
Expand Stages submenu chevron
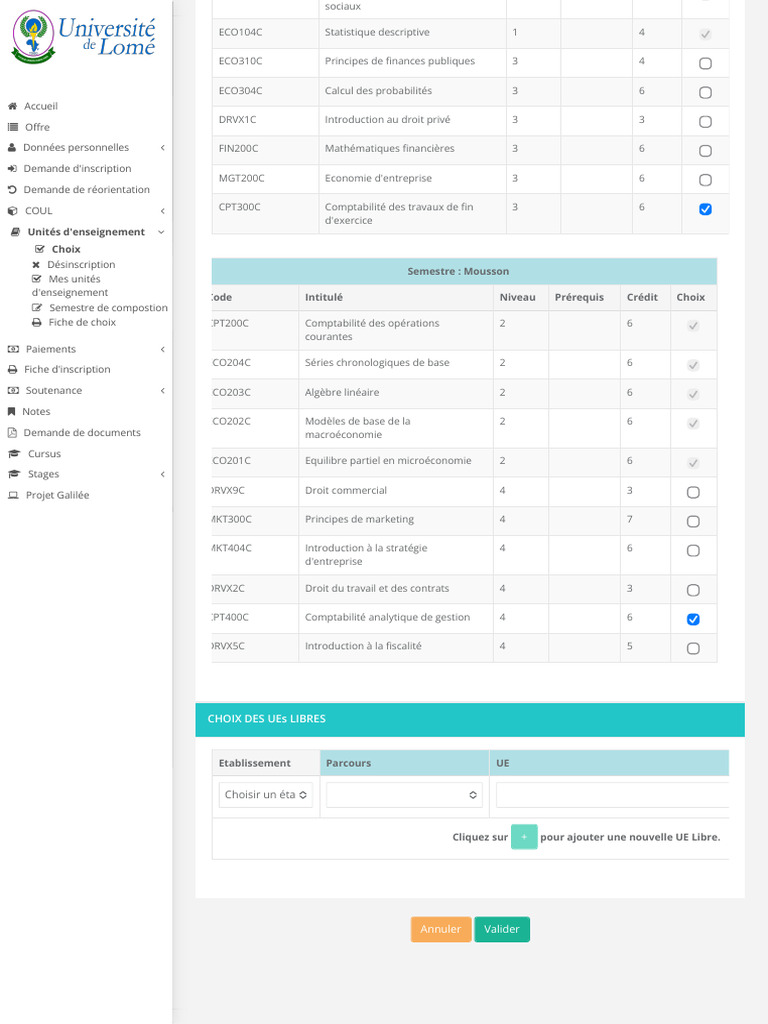[x=162, y=474]
